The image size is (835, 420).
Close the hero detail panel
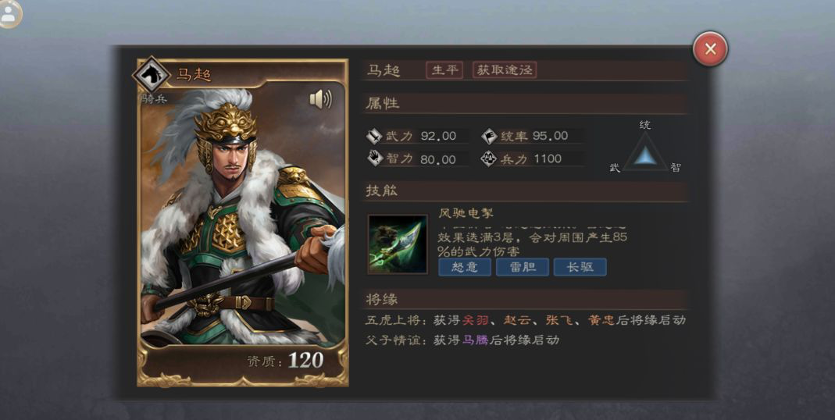[710, 49]
